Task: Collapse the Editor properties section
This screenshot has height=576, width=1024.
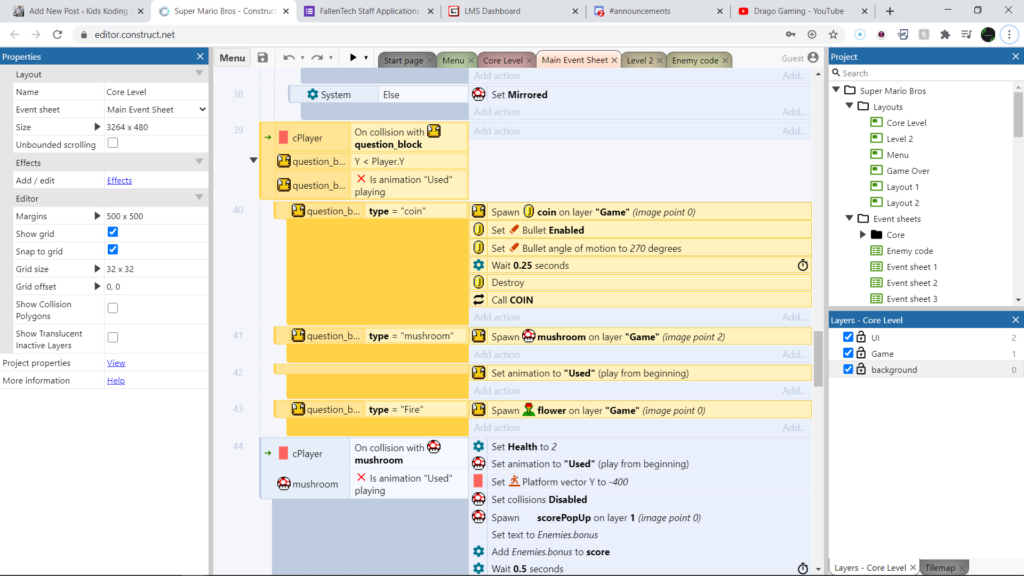Action: 199,198
